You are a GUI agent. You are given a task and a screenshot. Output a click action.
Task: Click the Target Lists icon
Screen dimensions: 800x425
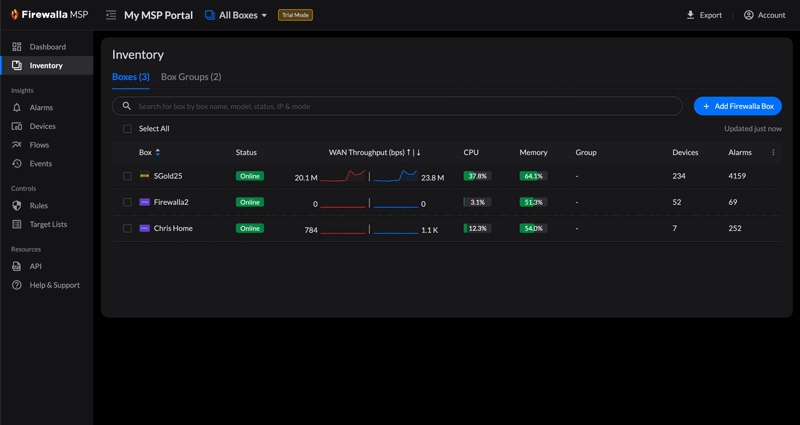click(17, 224)
